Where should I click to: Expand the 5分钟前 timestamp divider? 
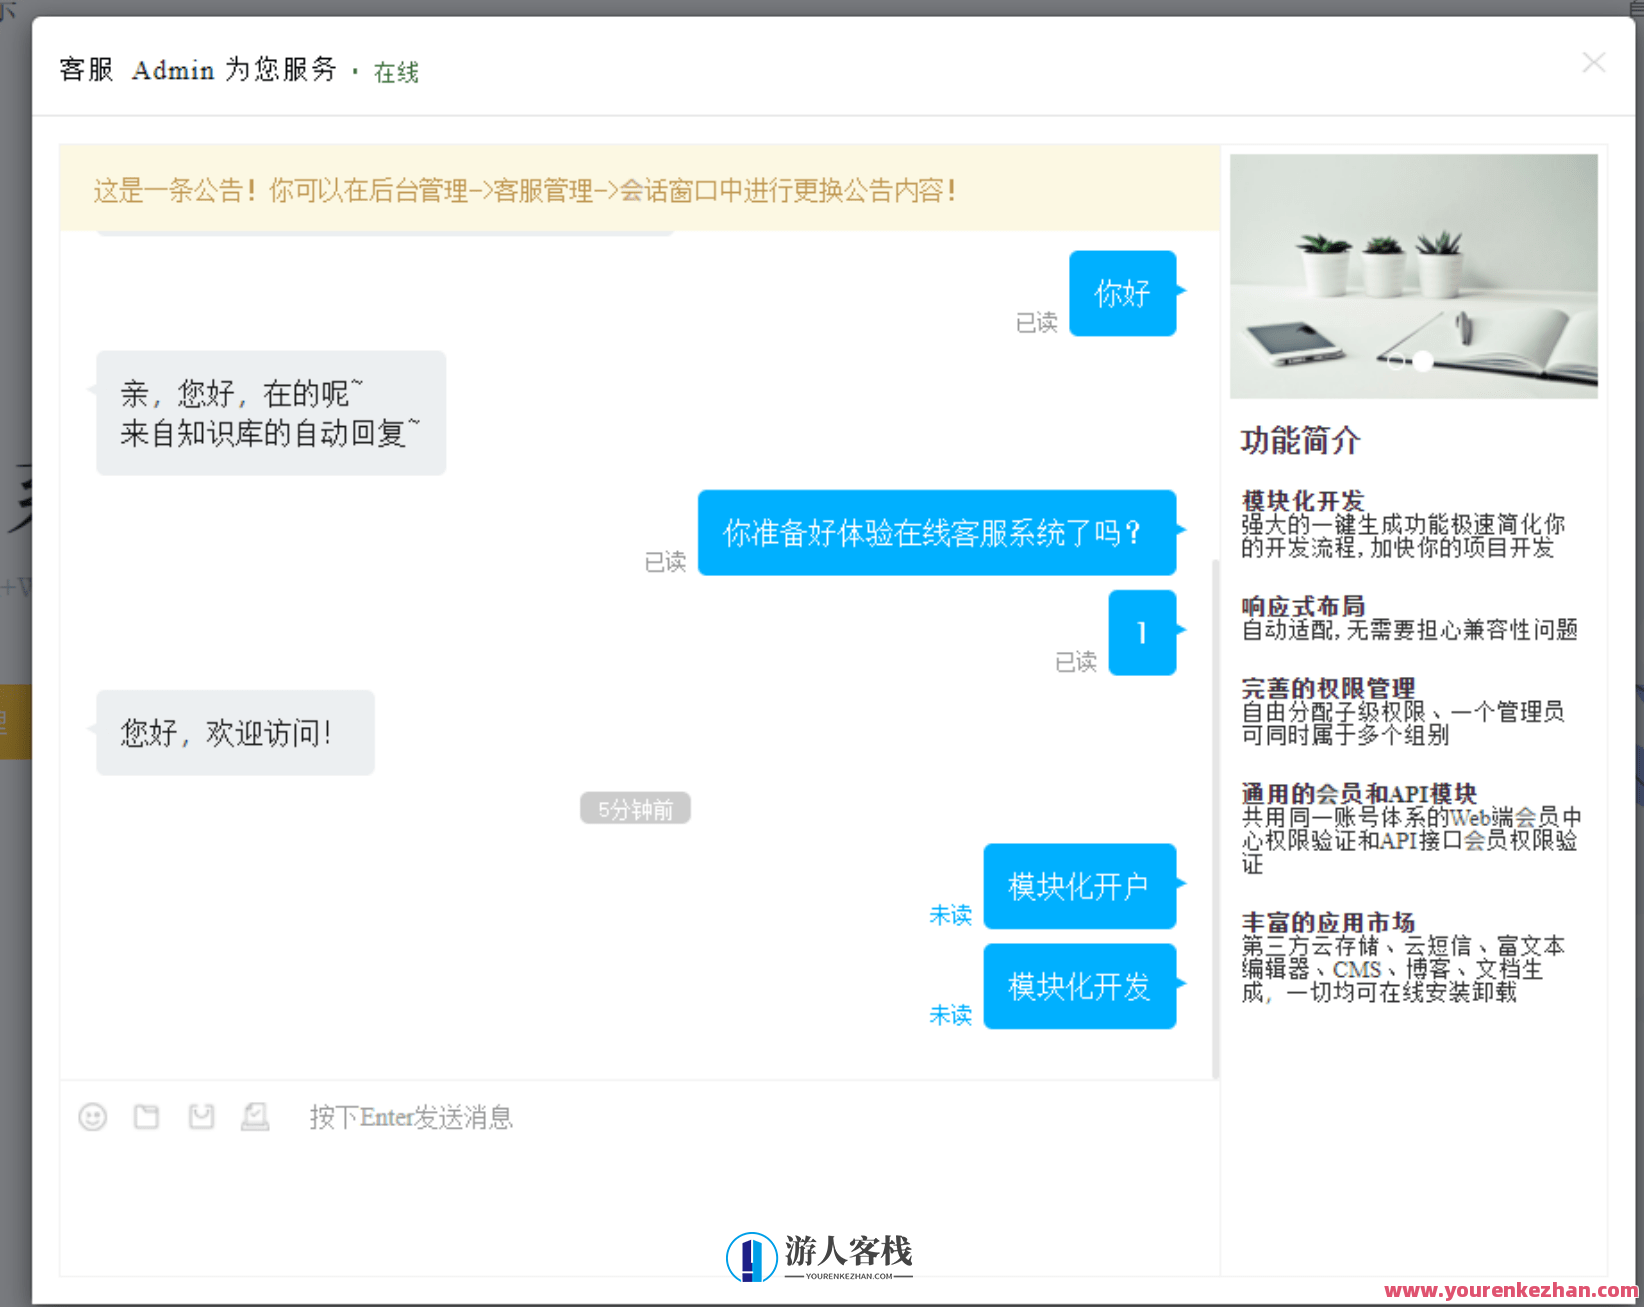(635, 808)
